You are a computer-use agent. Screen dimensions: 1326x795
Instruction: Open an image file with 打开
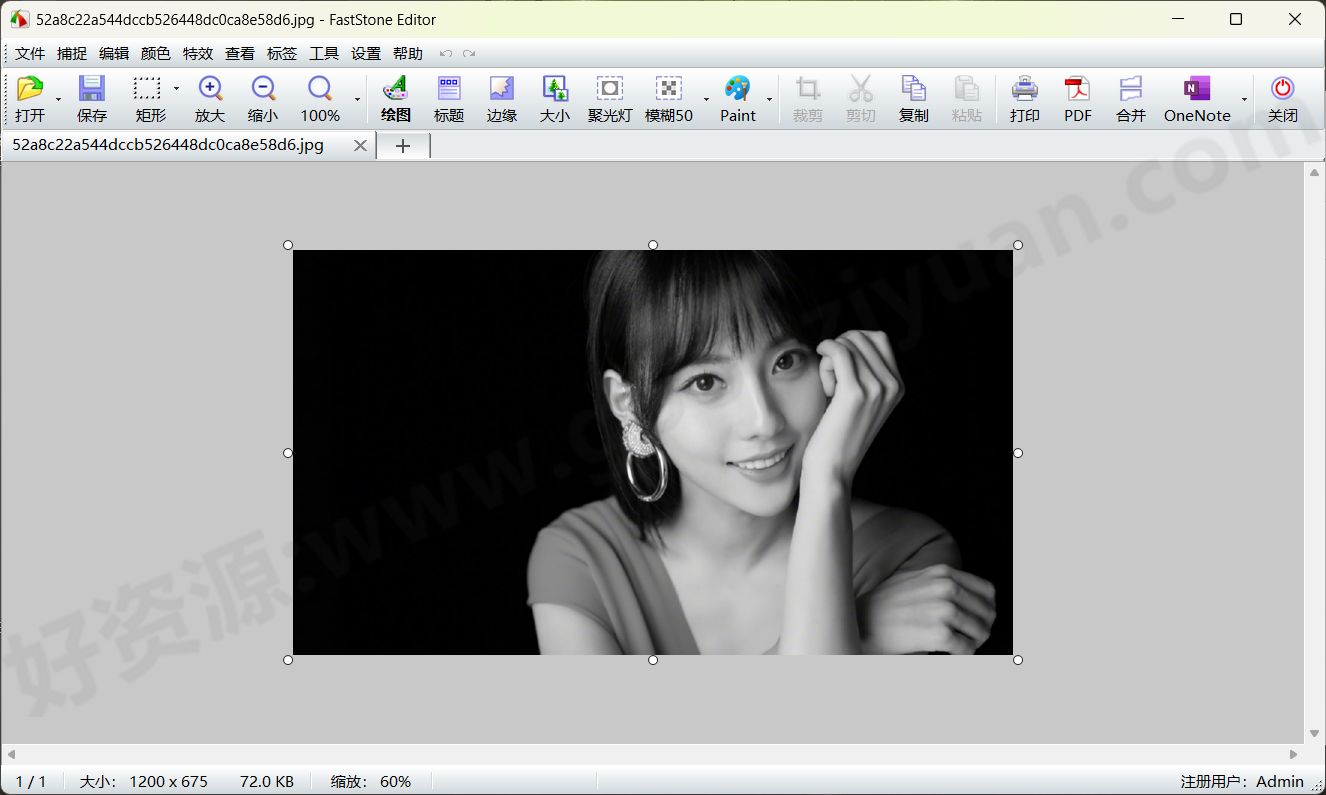click(x=30, y=97)
